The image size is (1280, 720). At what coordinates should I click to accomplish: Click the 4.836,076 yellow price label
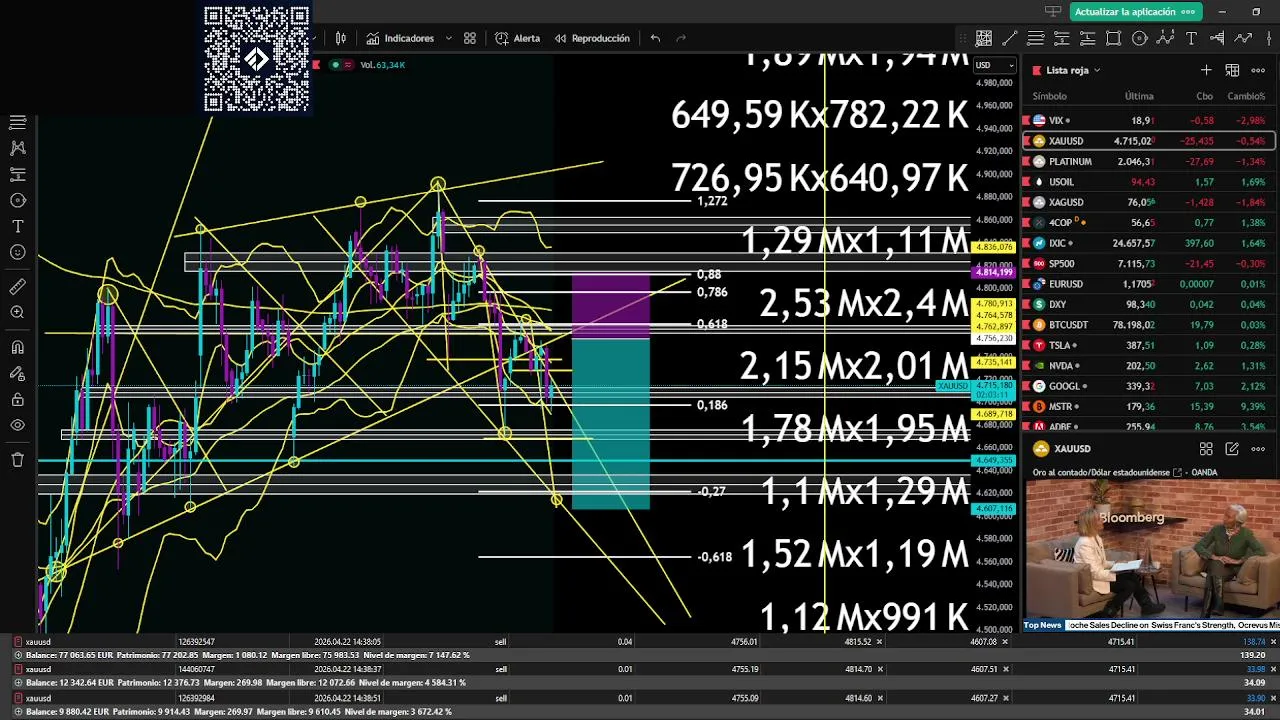pos(995,247)
